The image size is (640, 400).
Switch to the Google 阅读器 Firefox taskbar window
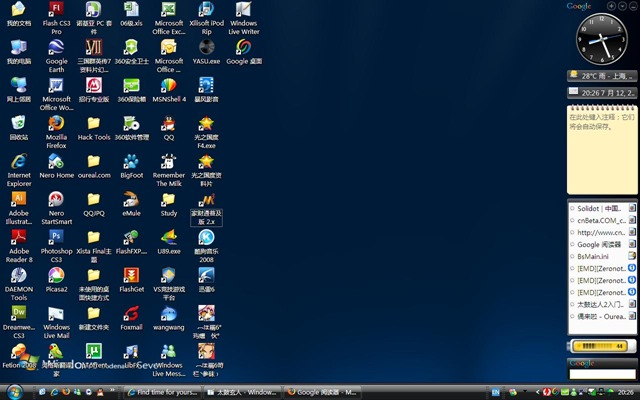[322, 392]
